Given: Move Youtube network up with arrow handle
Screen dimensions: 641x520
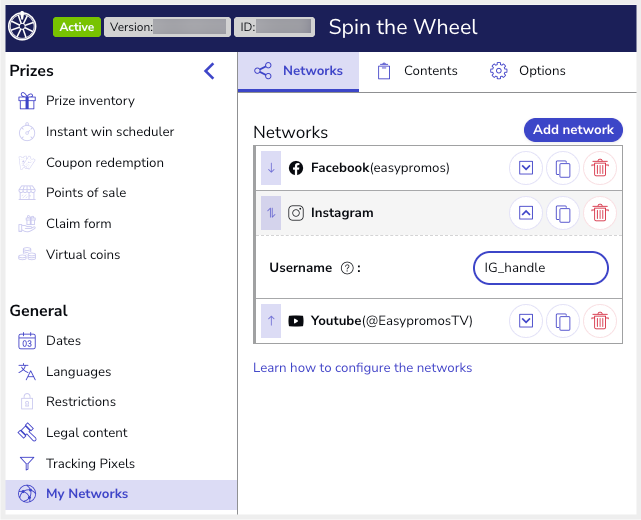Looking at the screenshot, I should [271, 321].
